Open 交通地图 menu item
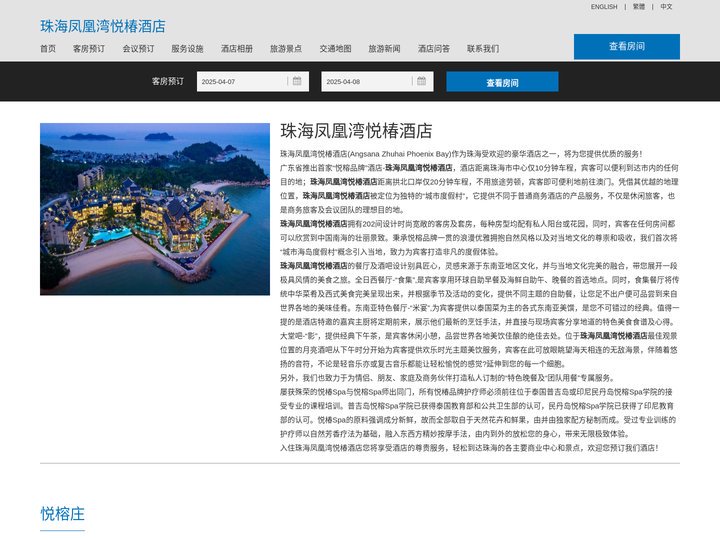The image size is (720, 540). pos(335,49)
